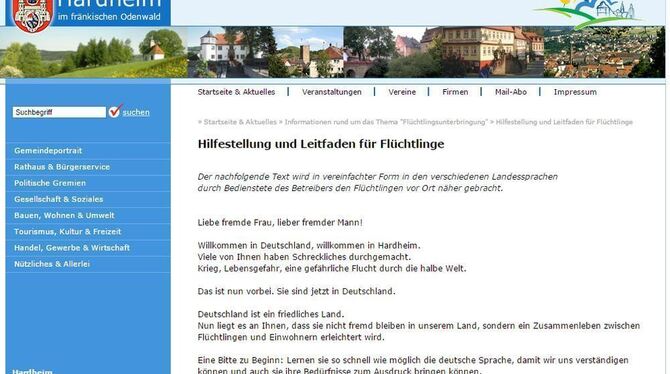Click the banner aerial photo of the town

click(x=604, y=52)
